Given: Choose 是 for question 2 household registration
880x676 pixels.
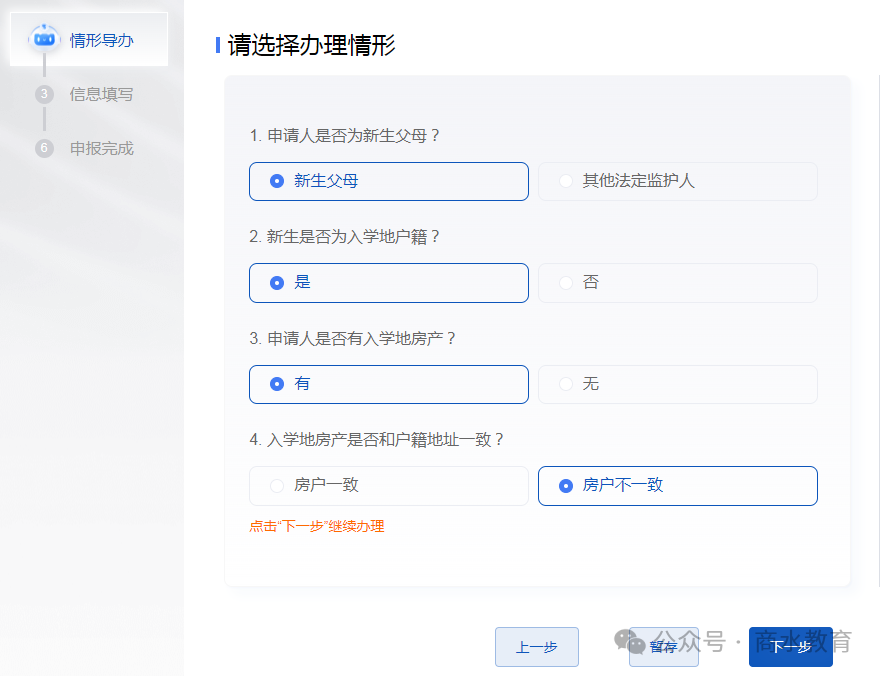Looking at the screenshot, I should 388,283.
